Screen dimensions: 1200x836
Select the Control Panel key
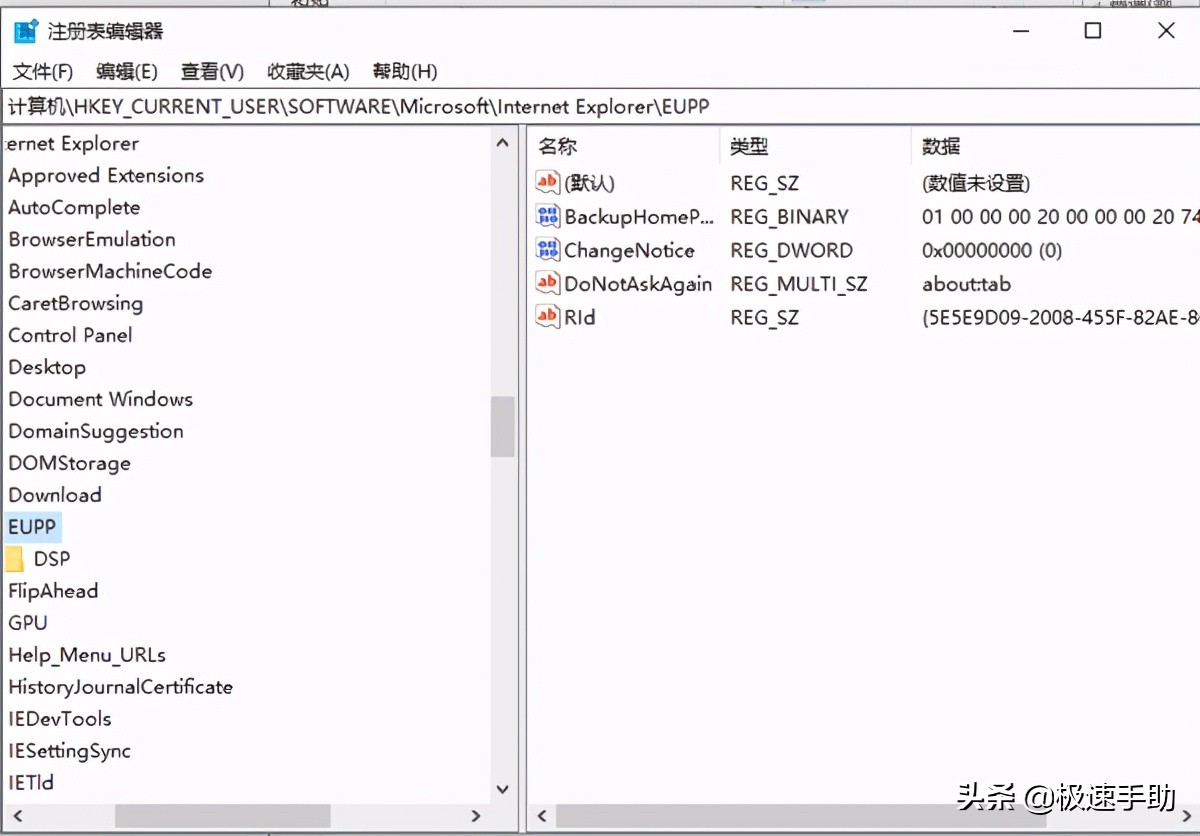70,335
